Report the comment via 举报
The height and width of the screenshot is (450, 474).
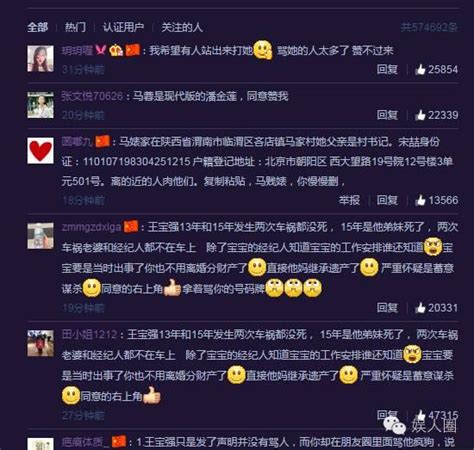point(349,200)
